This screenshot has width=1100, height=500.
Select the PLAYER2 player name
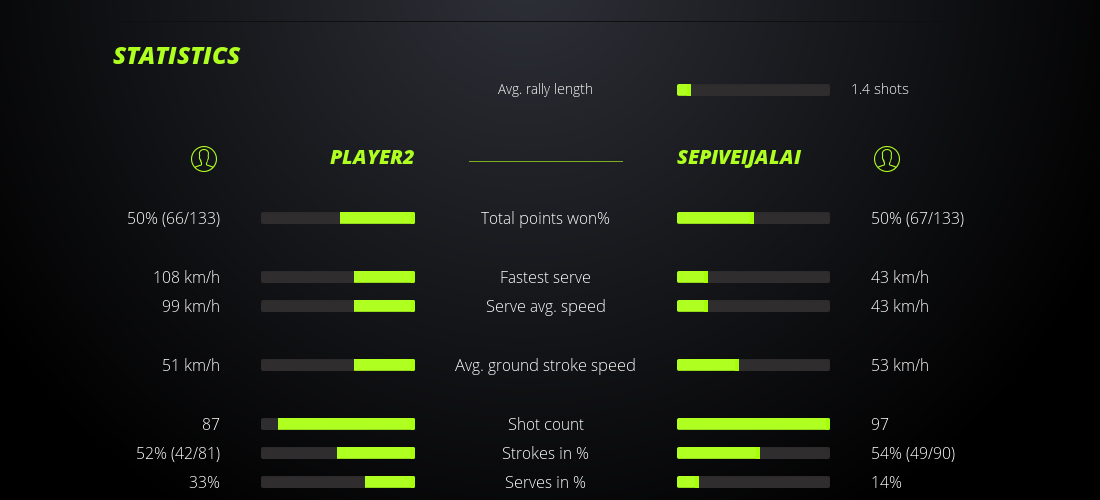tap(372, 158)
